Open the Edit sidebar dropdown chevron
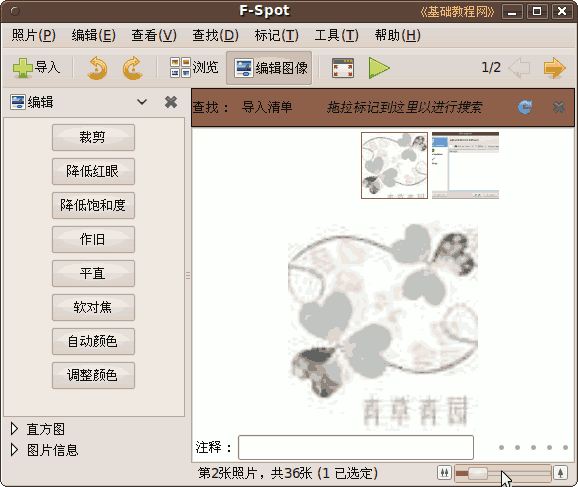Image resolution: width=578 pixels, height=487 pixels. pyautogui.click(x=142, y=102)
